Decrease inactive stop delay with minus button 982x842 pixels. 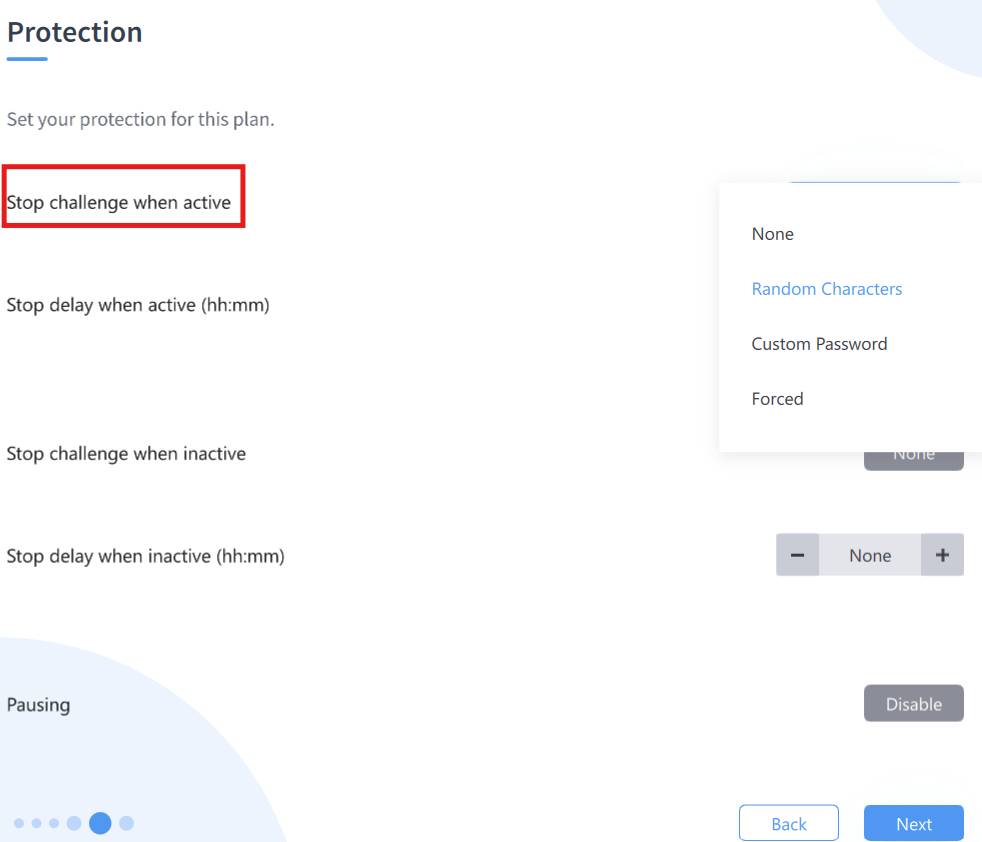pyautogui.click(x=797, y=555)
